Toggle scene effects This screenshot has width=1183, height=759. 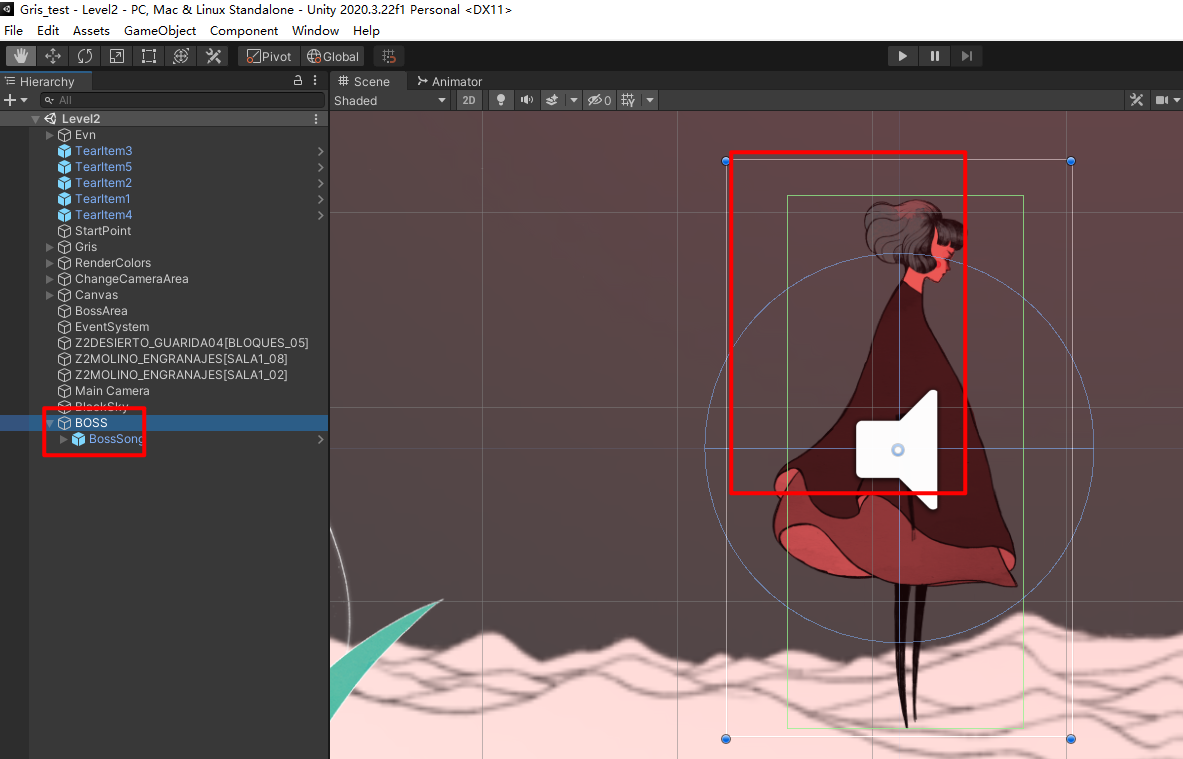click(x=552, y=100)
